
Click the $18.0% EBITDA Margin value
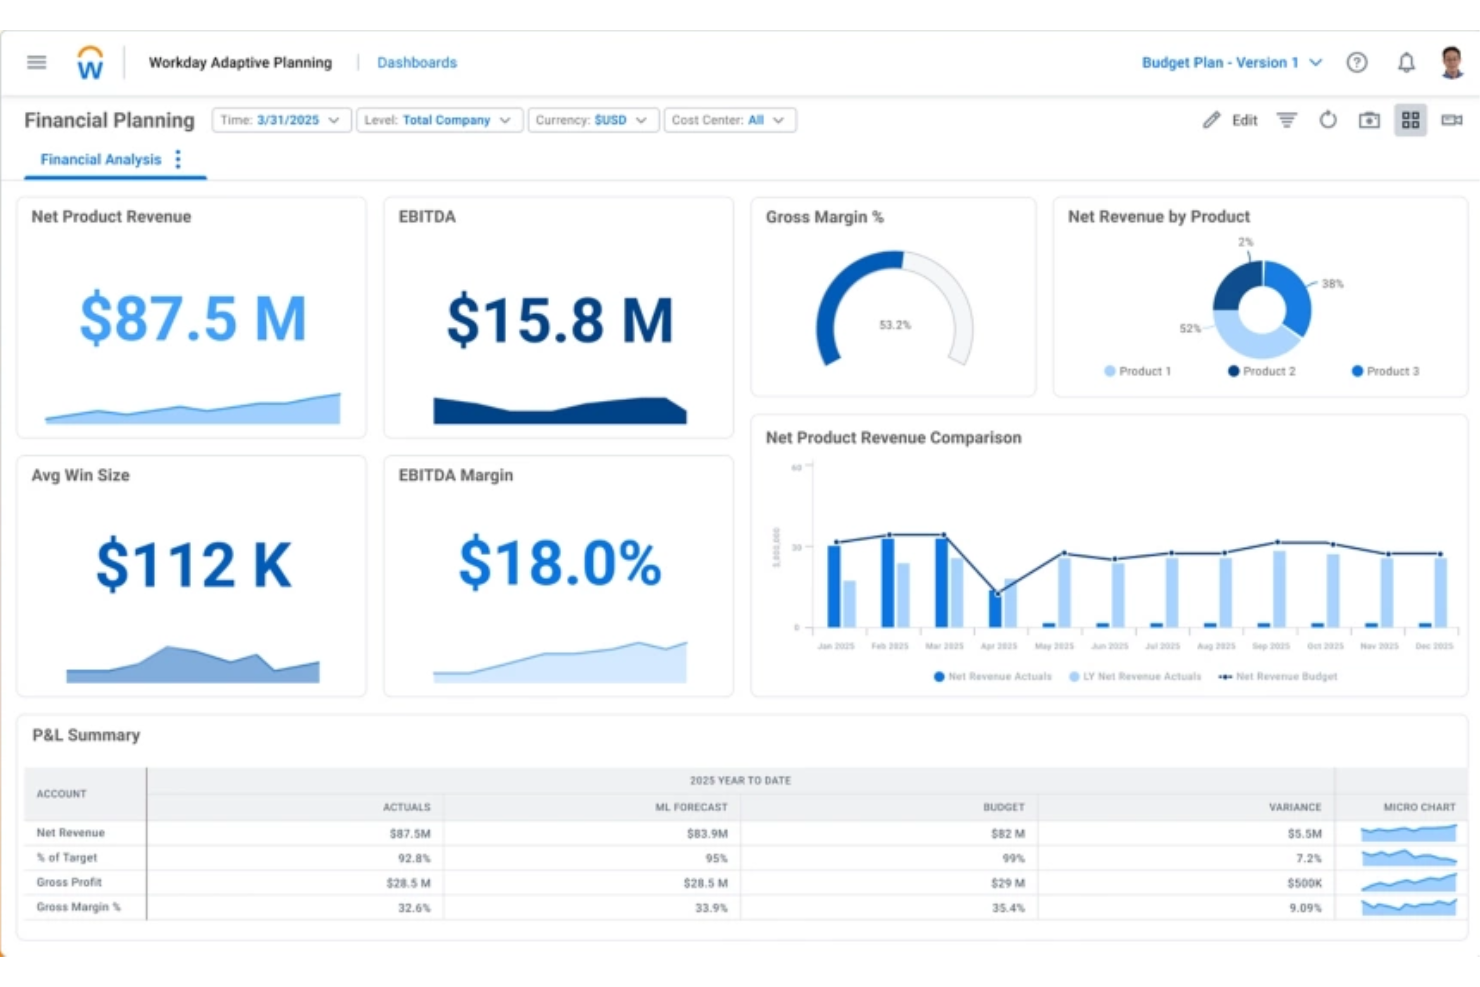pos(559,562)
